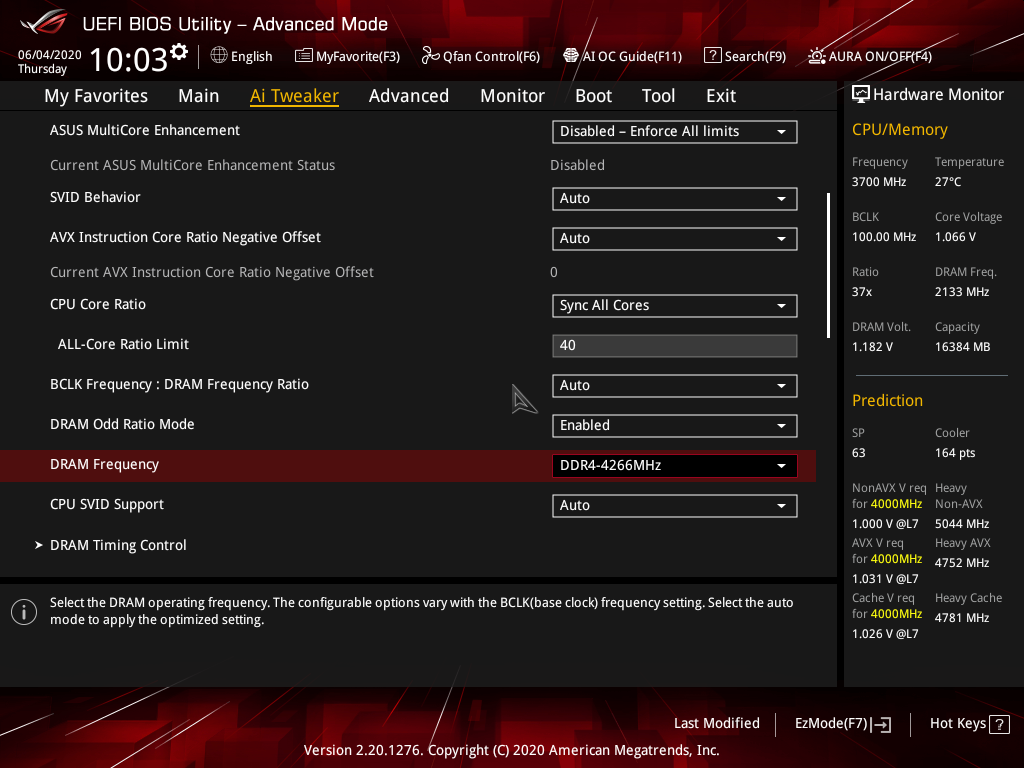Image resolution: width=1024 pixels, height=768 pixels.
Task: Click the Hardware Monitor panel icon
Action: coord(861,93)
